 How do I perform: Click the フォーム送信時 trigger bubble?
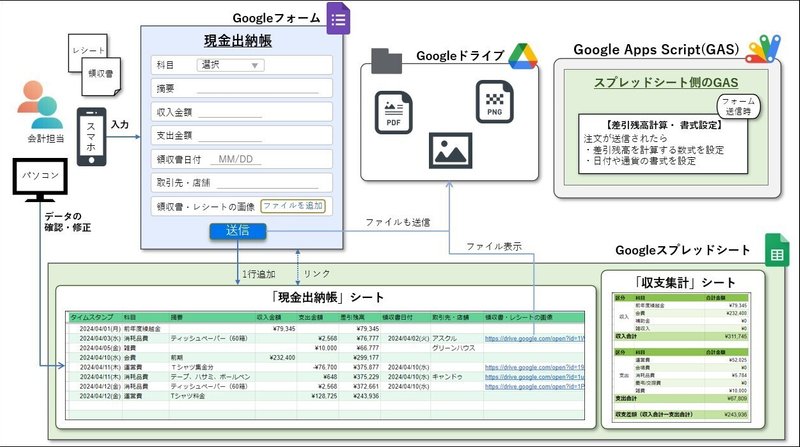(x=738, y=106)
